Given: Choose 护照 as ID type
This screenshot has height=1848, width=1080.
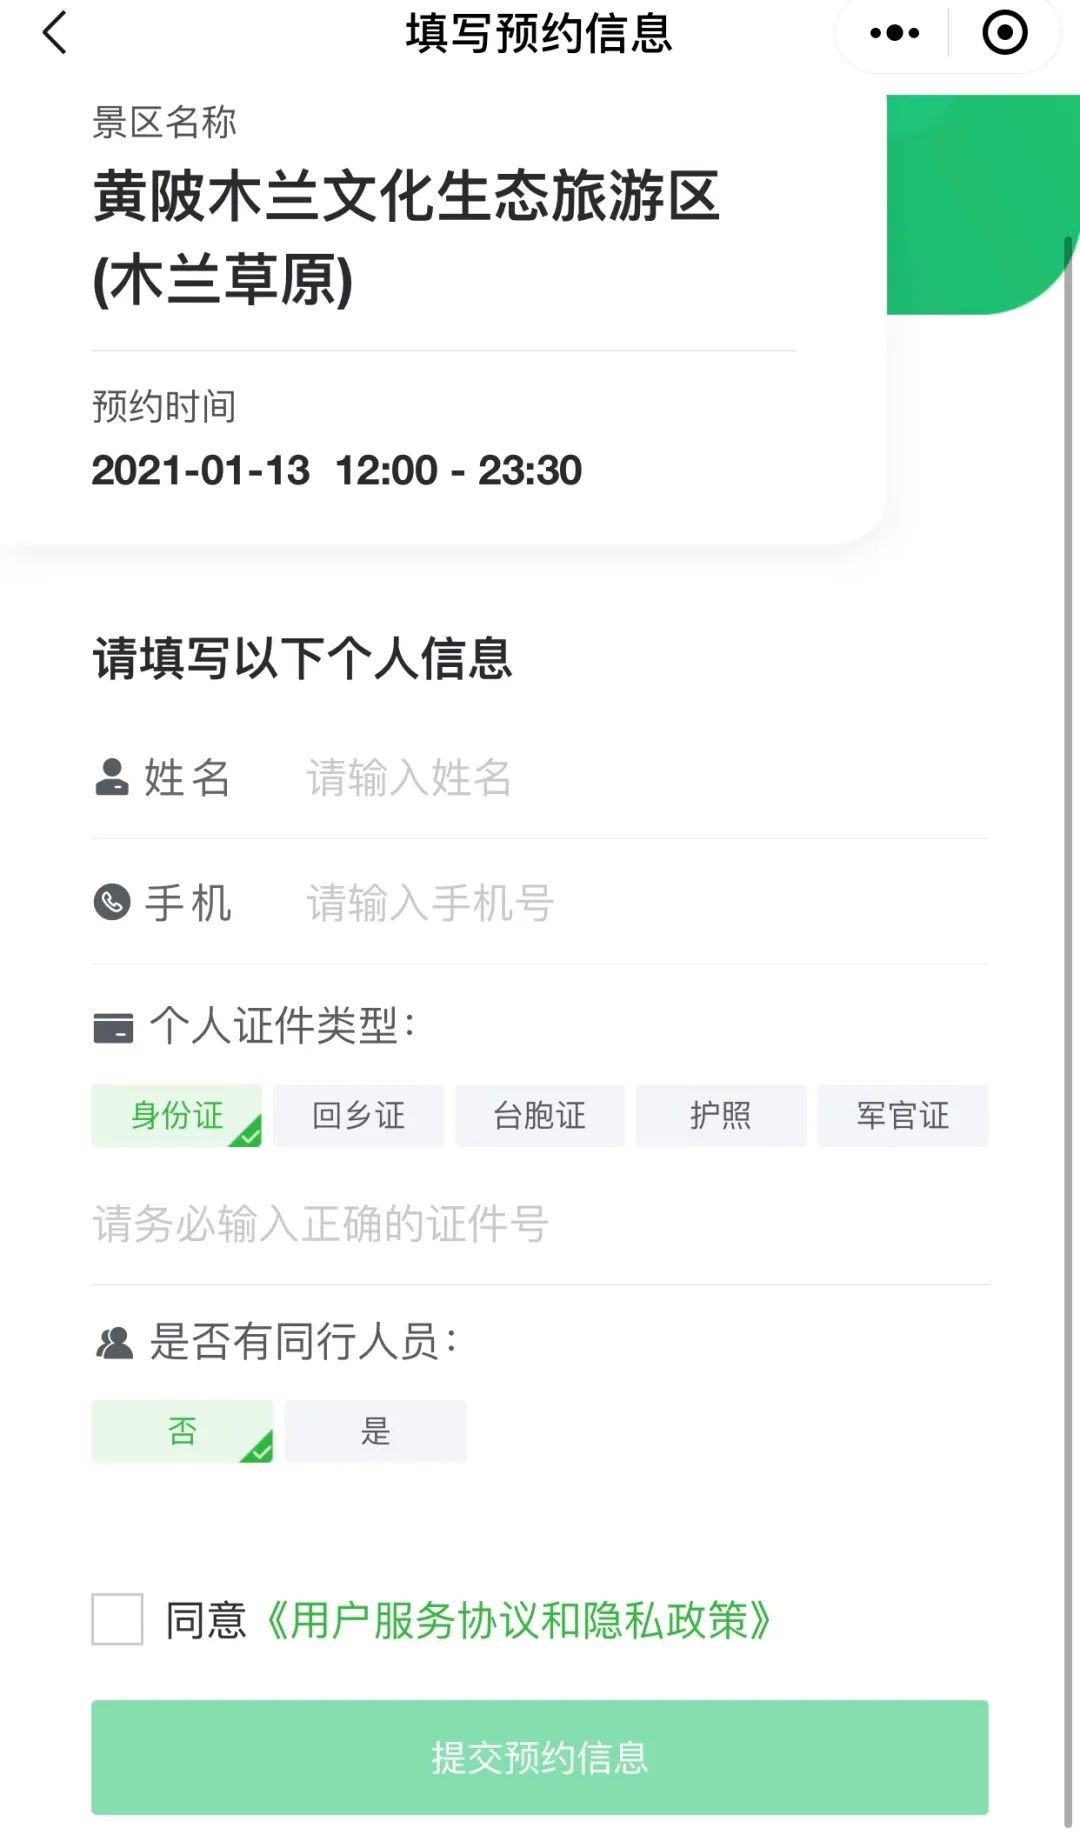Looking at the screenshot, I should (x=721, y=1115).
